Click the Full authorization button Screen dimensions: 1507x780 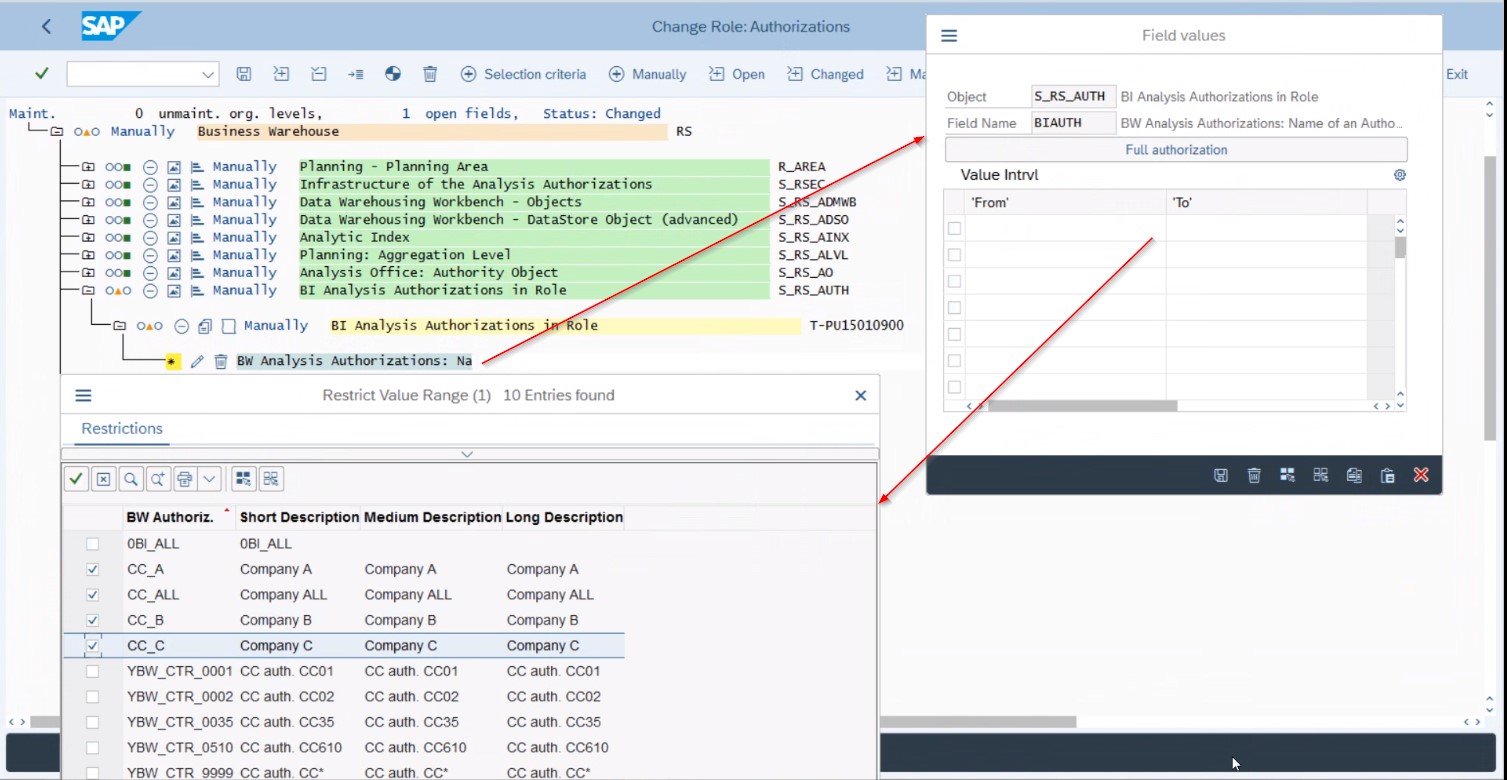coord(1175,148)
